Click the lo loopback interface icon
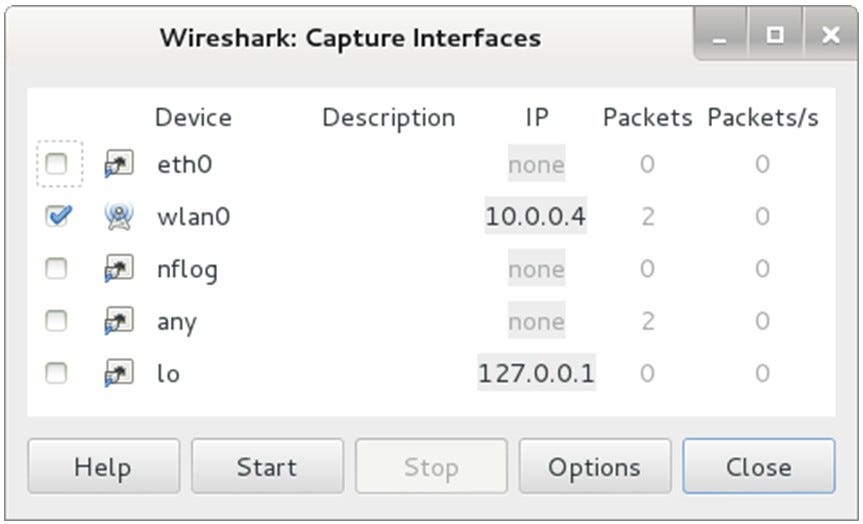The image size is (863, 524). pos(119,374)
